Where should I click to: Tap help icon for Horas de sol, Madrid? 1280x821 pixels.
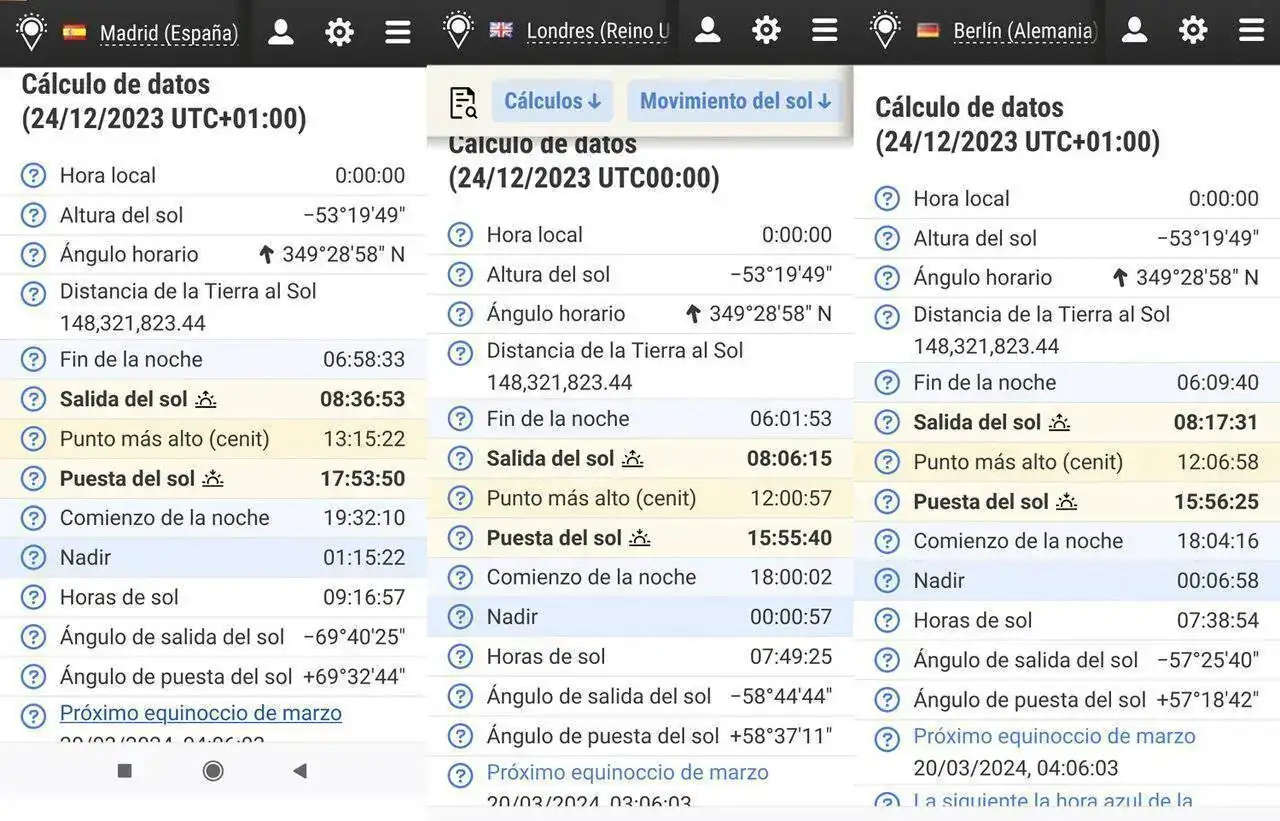pos(33,597)
